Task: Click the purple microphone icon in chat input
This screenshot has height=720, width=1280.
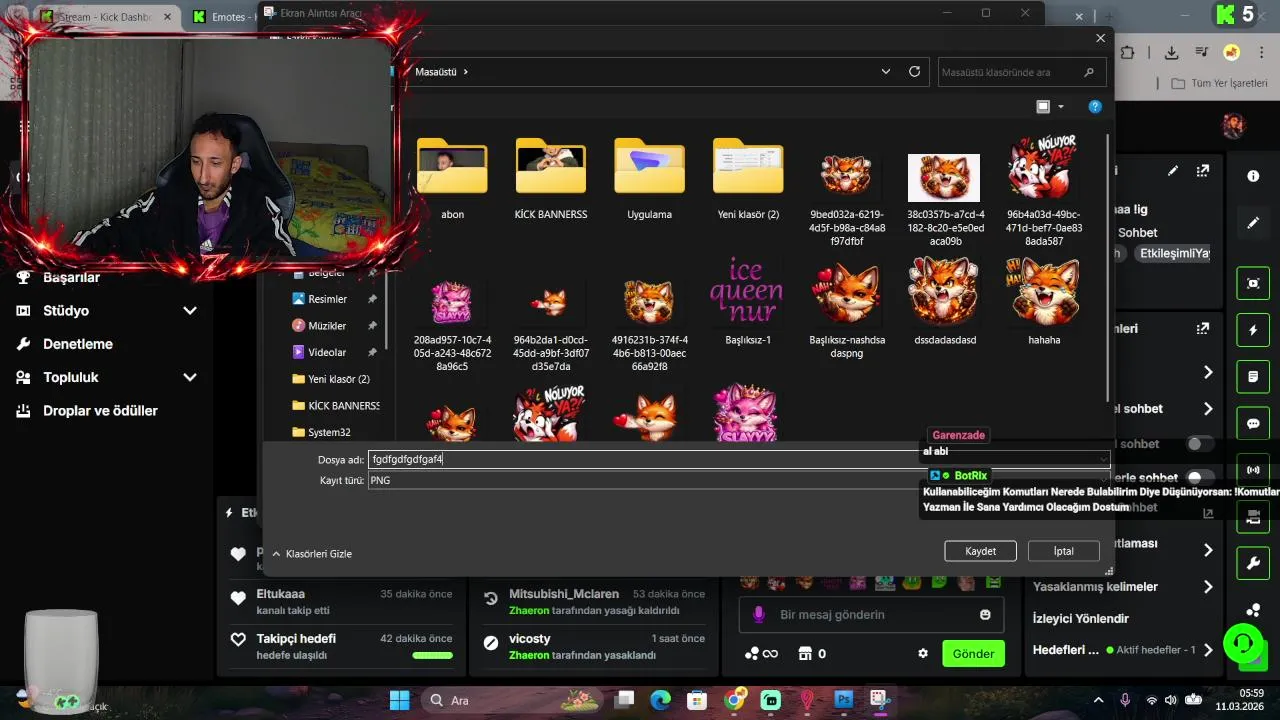Action: click(x=759, y=615)
